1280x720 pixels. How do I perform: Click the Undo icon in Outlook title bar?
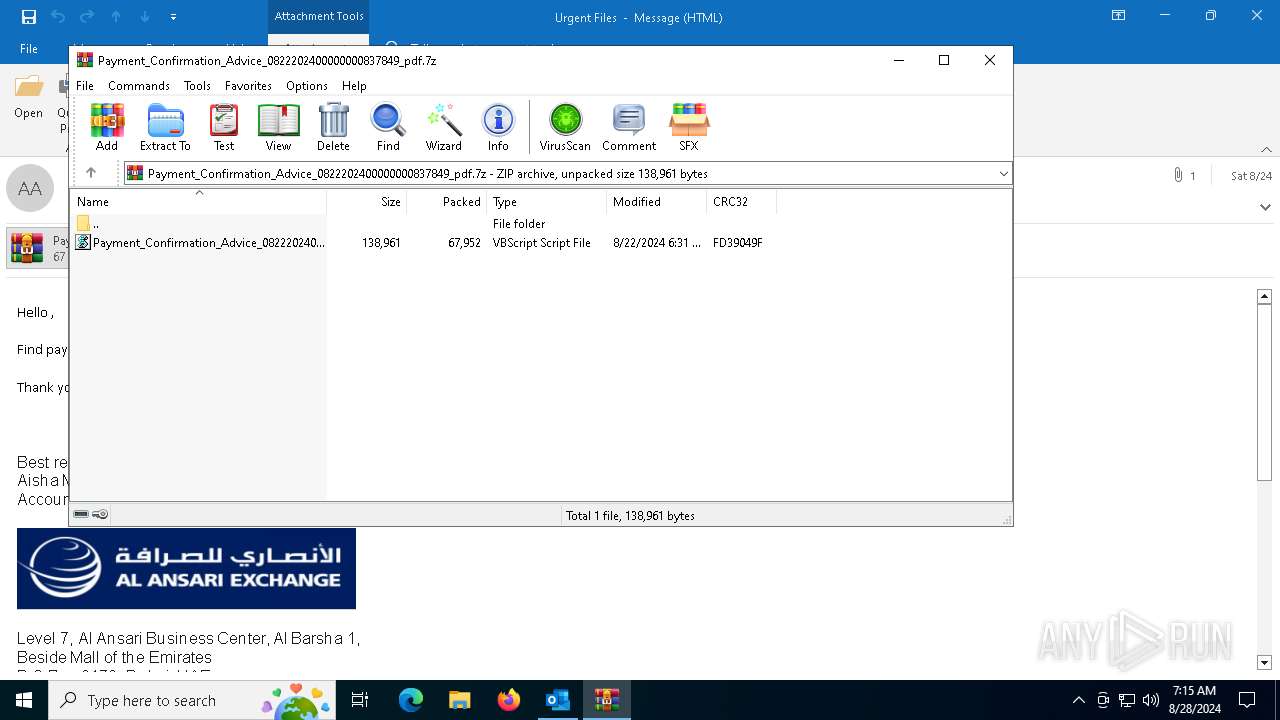[58, 17]
